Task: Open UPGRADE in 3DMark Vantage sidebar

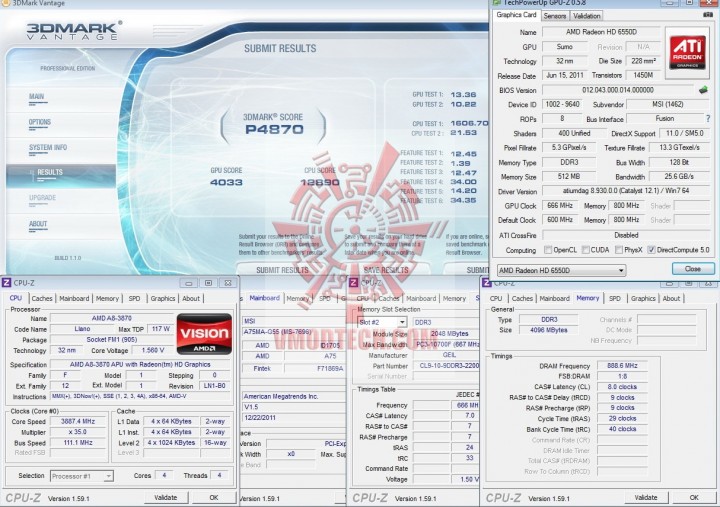Action: (42, 198)
